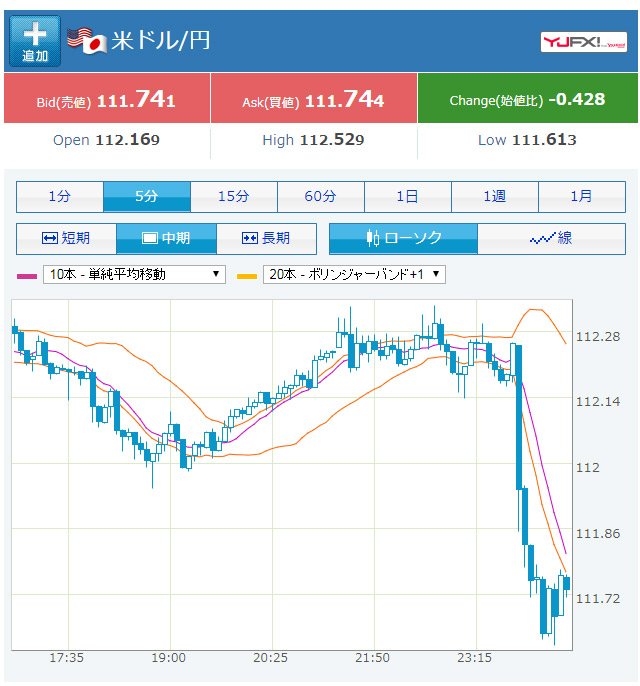This screenshot has width=640, height=686.
Task: Click the magenta moving-average color swatch
Action: (27, 276)
